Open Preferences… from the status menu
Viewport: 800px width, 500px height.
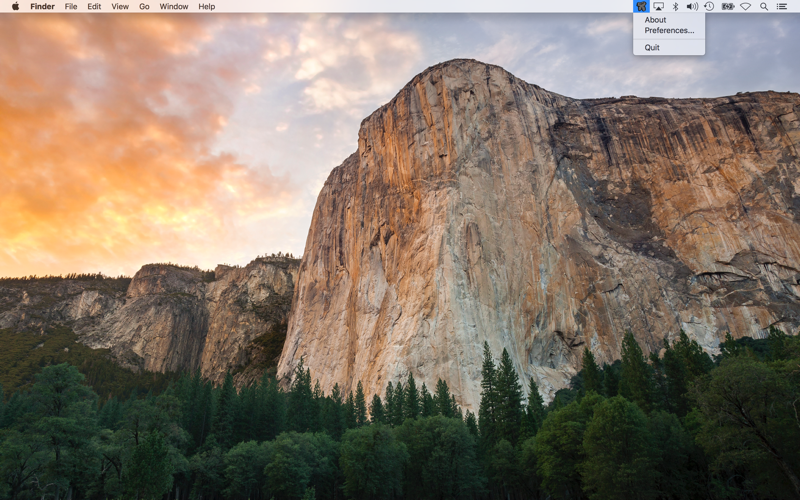tap(669, 30)
